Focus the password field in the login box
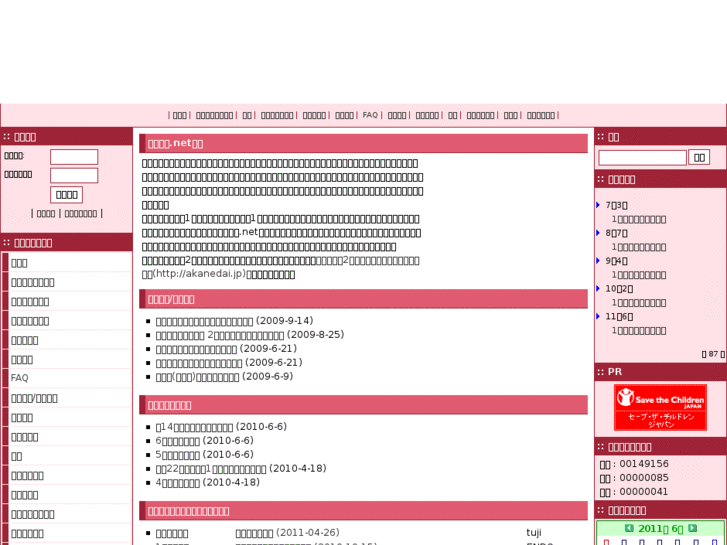This screenshot has width=727, height=545. pos(74,175)
